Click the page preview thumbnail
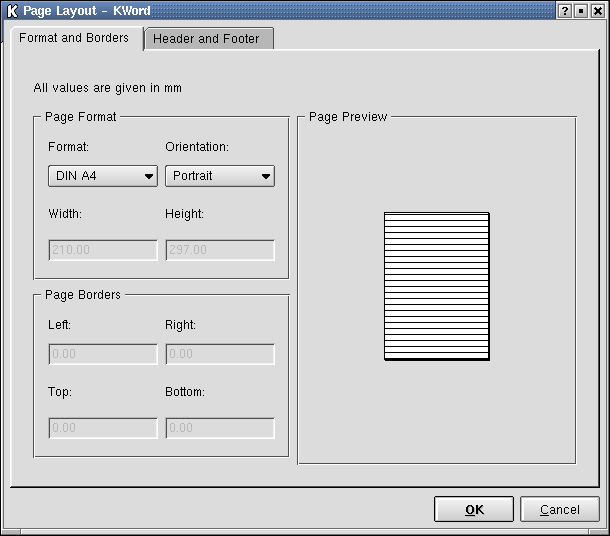Image resolution: width=610 pixels, height=536 pixels. pyautogui.click(x=436, y=286)
